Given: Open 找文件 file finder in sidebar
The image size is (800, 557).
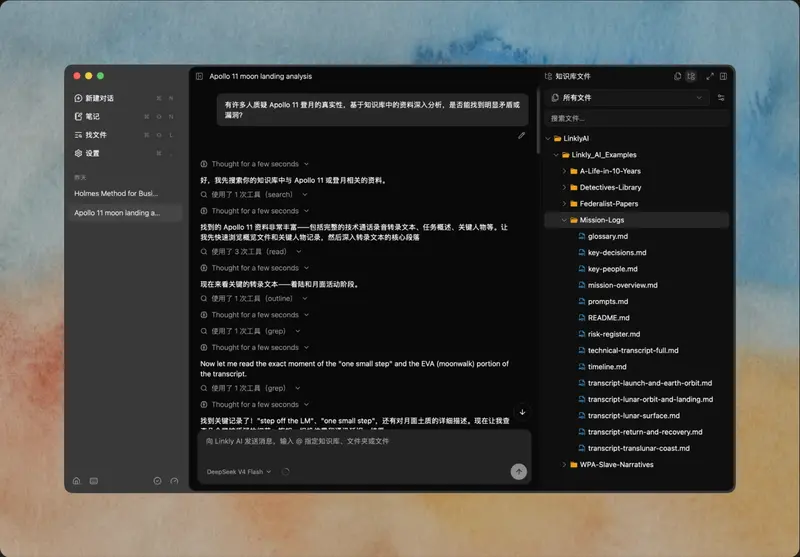Looking at the screenshot, I should 125,135.
